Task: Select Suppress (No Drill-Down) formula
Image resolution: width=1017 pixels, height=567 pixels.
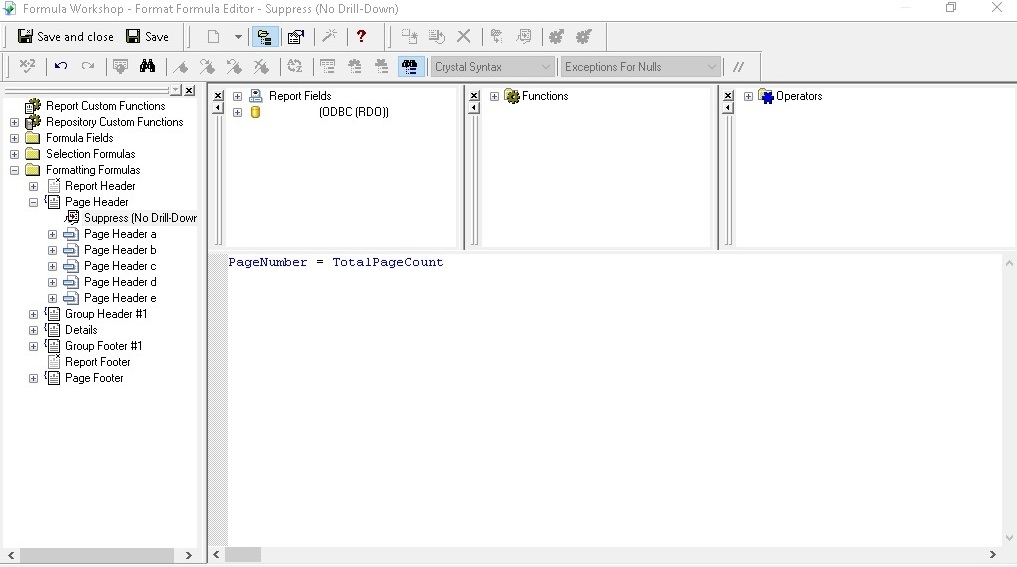Action: coord(140,218)
